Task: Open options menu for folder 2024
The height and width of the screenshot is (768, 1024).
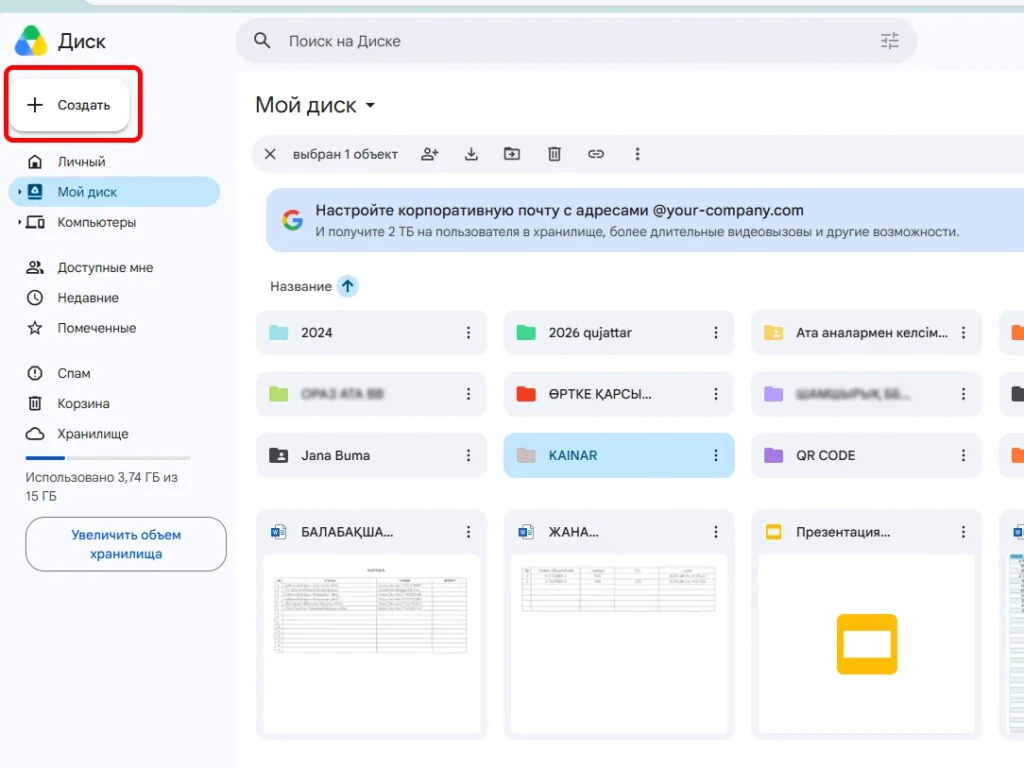Action: [x=468, y=332]
